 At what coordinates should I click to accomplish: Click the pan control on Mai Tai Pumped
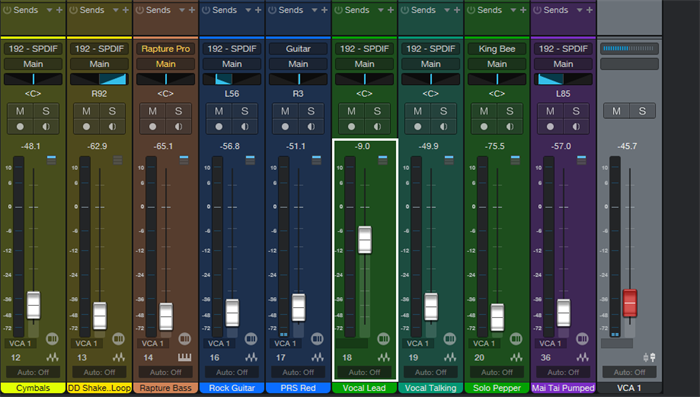[x=563, y=79]
